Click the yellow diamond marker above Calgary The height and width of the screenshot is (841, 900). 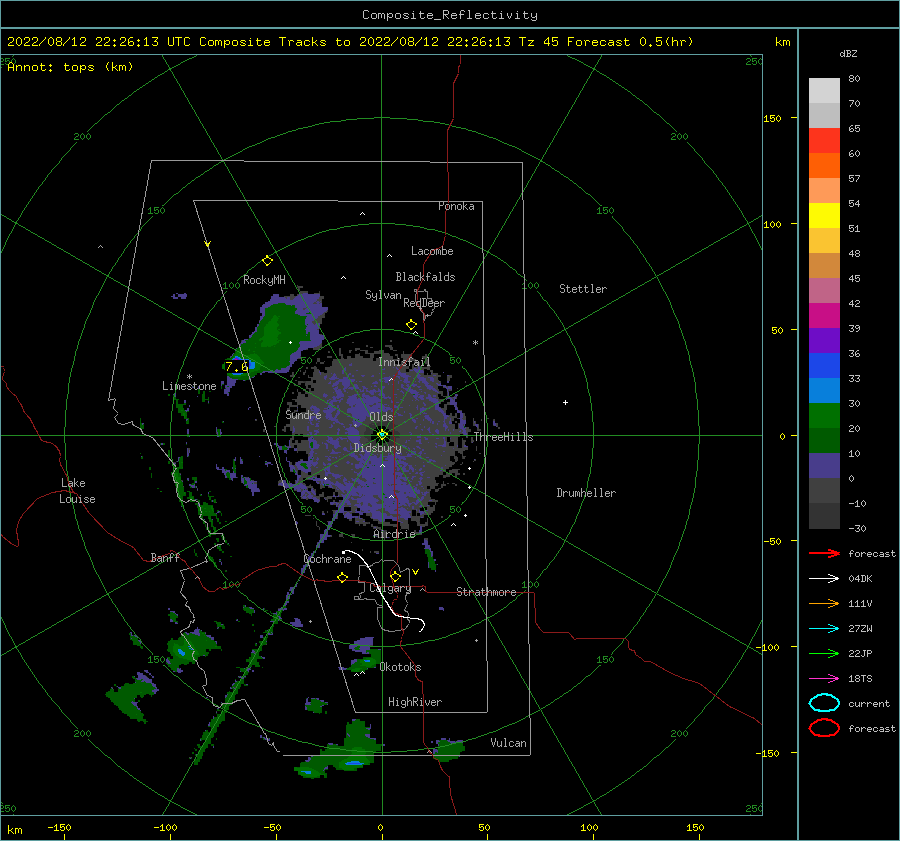[x=395, y=576]
